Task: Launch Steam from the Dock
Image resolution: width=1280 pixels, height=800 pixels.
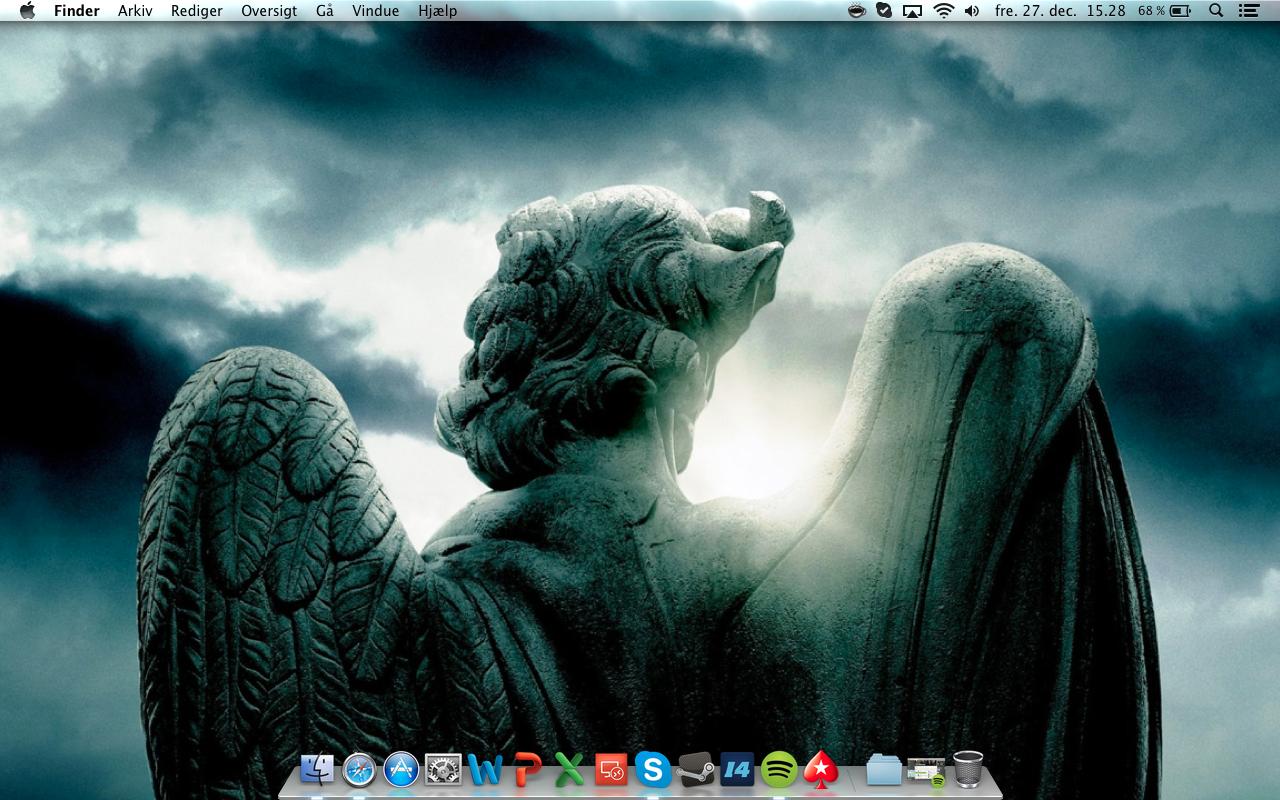Action: click(x=695, y=769)
